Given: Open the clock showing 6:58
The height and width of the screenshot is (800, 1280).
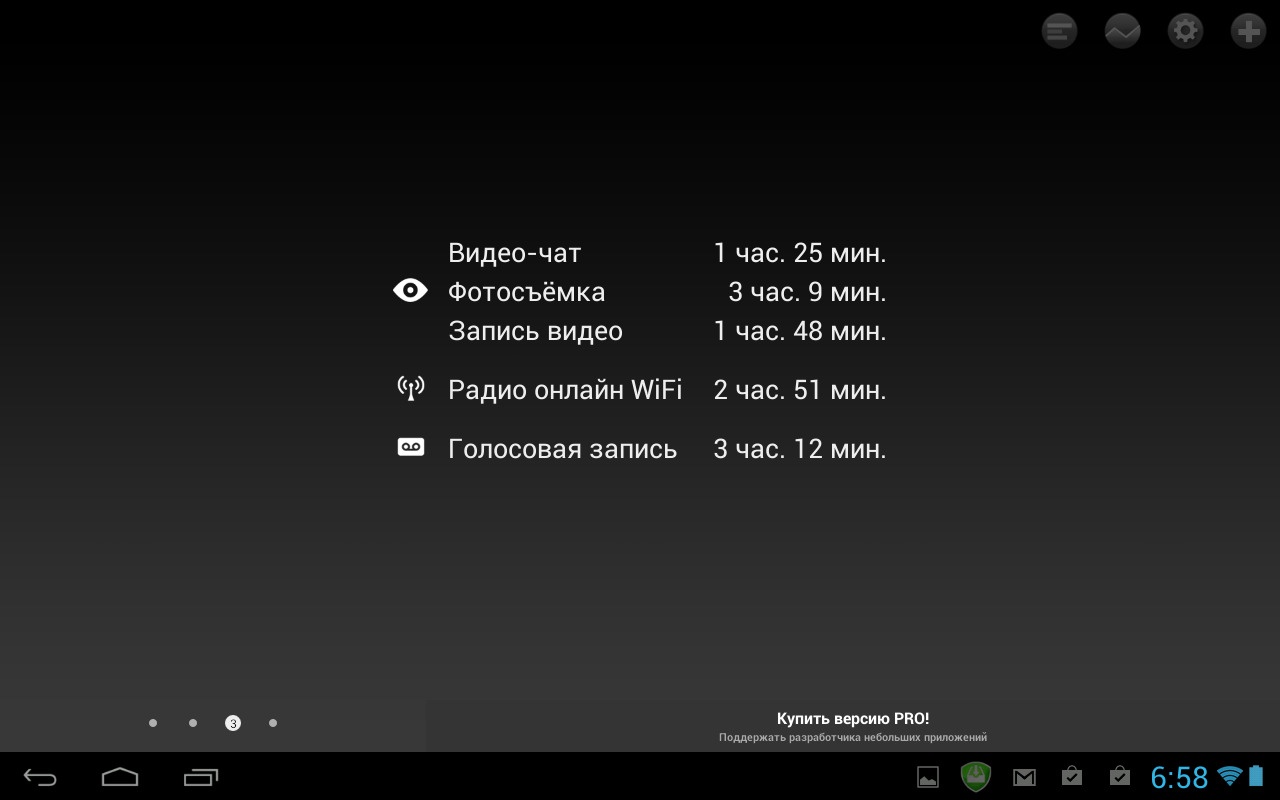Looking at the screenshot, I should [1179, 777].
